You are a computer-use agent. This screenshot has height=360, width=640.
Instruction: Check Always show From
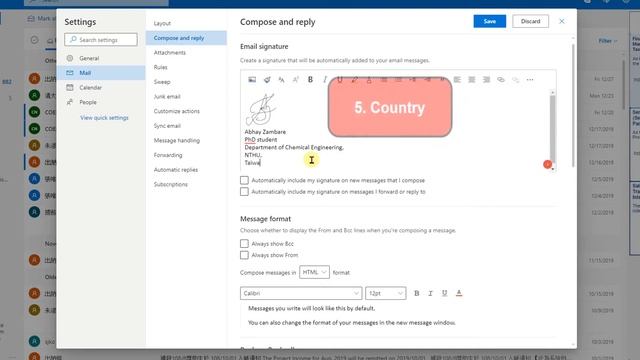(x=244, y=255)
